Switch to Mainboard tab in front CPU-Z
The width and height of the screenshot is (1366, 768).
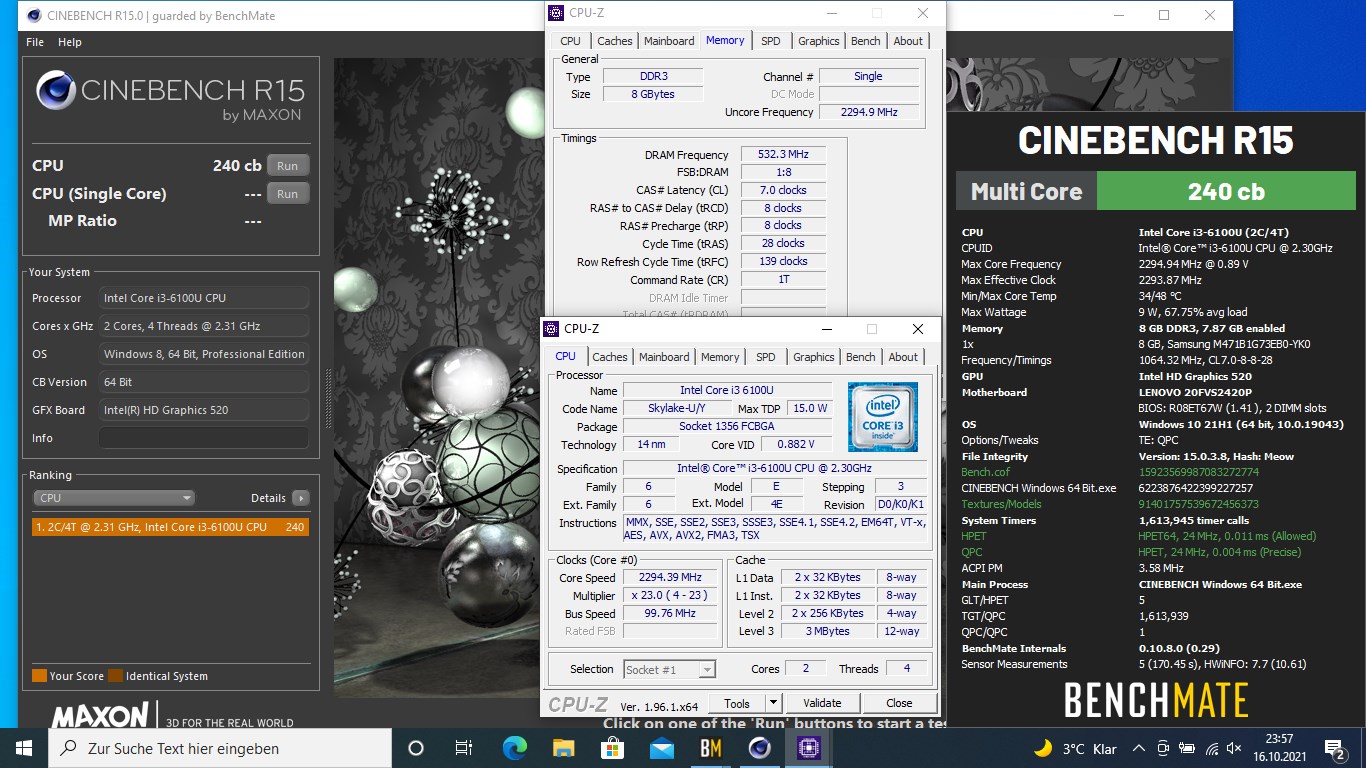[x=664, y=357]
